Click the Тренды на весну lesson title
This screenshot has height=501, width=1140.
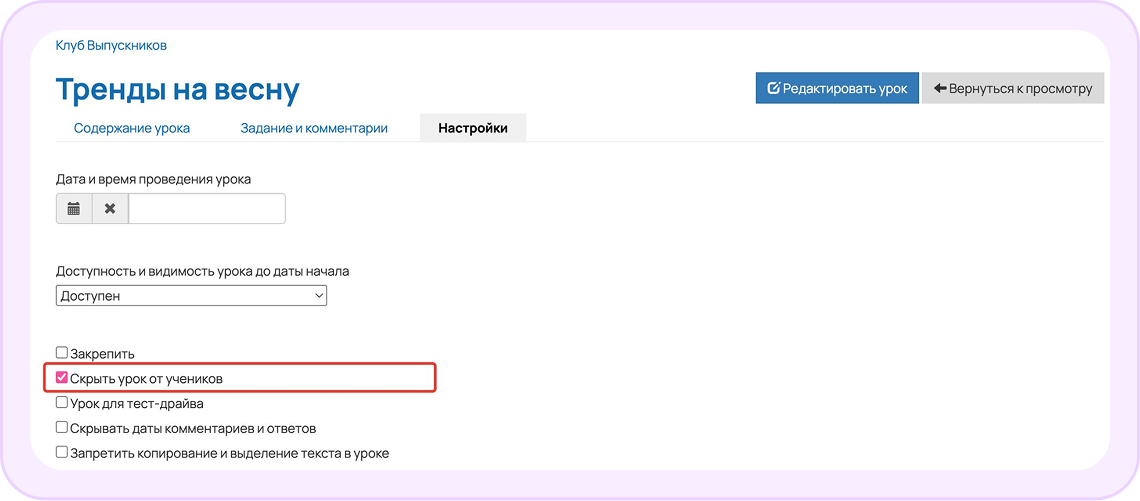(x=177, y=89)
